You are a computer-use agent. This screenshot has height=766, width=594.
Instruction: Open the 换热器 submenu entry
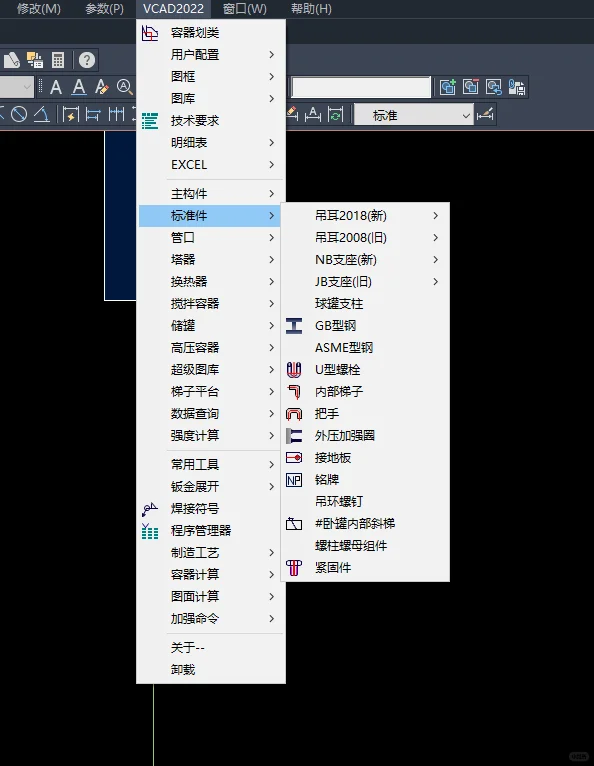click(x=211, y=282)
